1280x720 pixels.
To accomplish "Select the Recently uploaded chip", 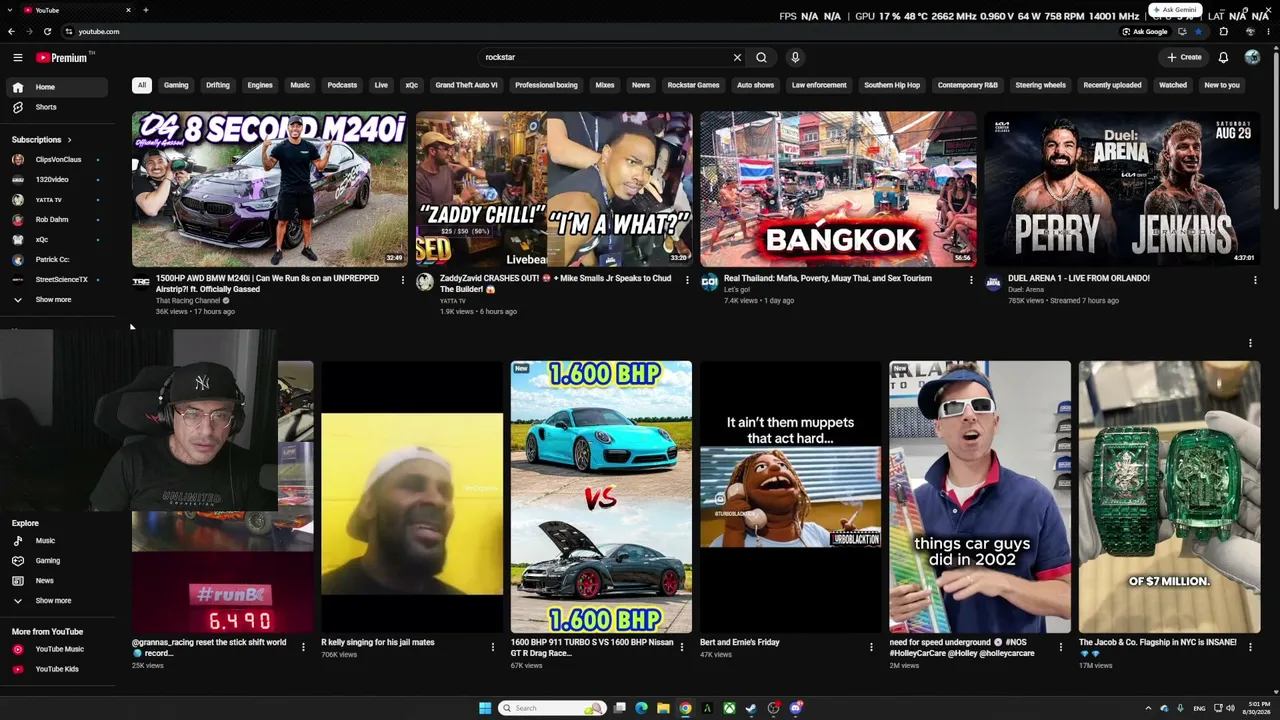I will coord(1112,85).
